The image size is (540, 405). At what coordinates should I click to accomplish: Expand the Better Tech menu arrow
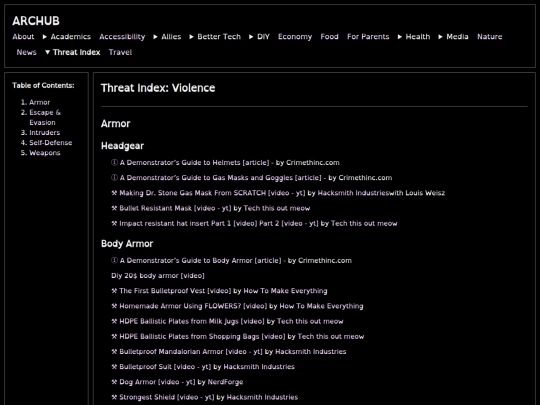coord(191,37)
